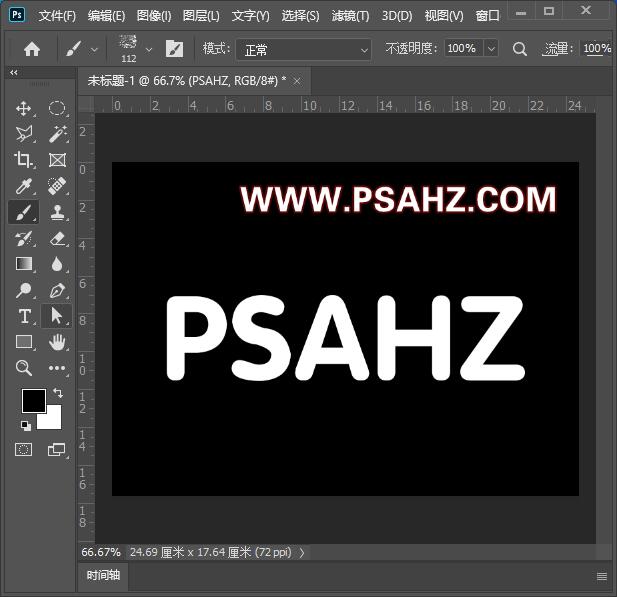Screen dimensions: 617x597
Task: Select the Move tool
Action: pos(24,108)
